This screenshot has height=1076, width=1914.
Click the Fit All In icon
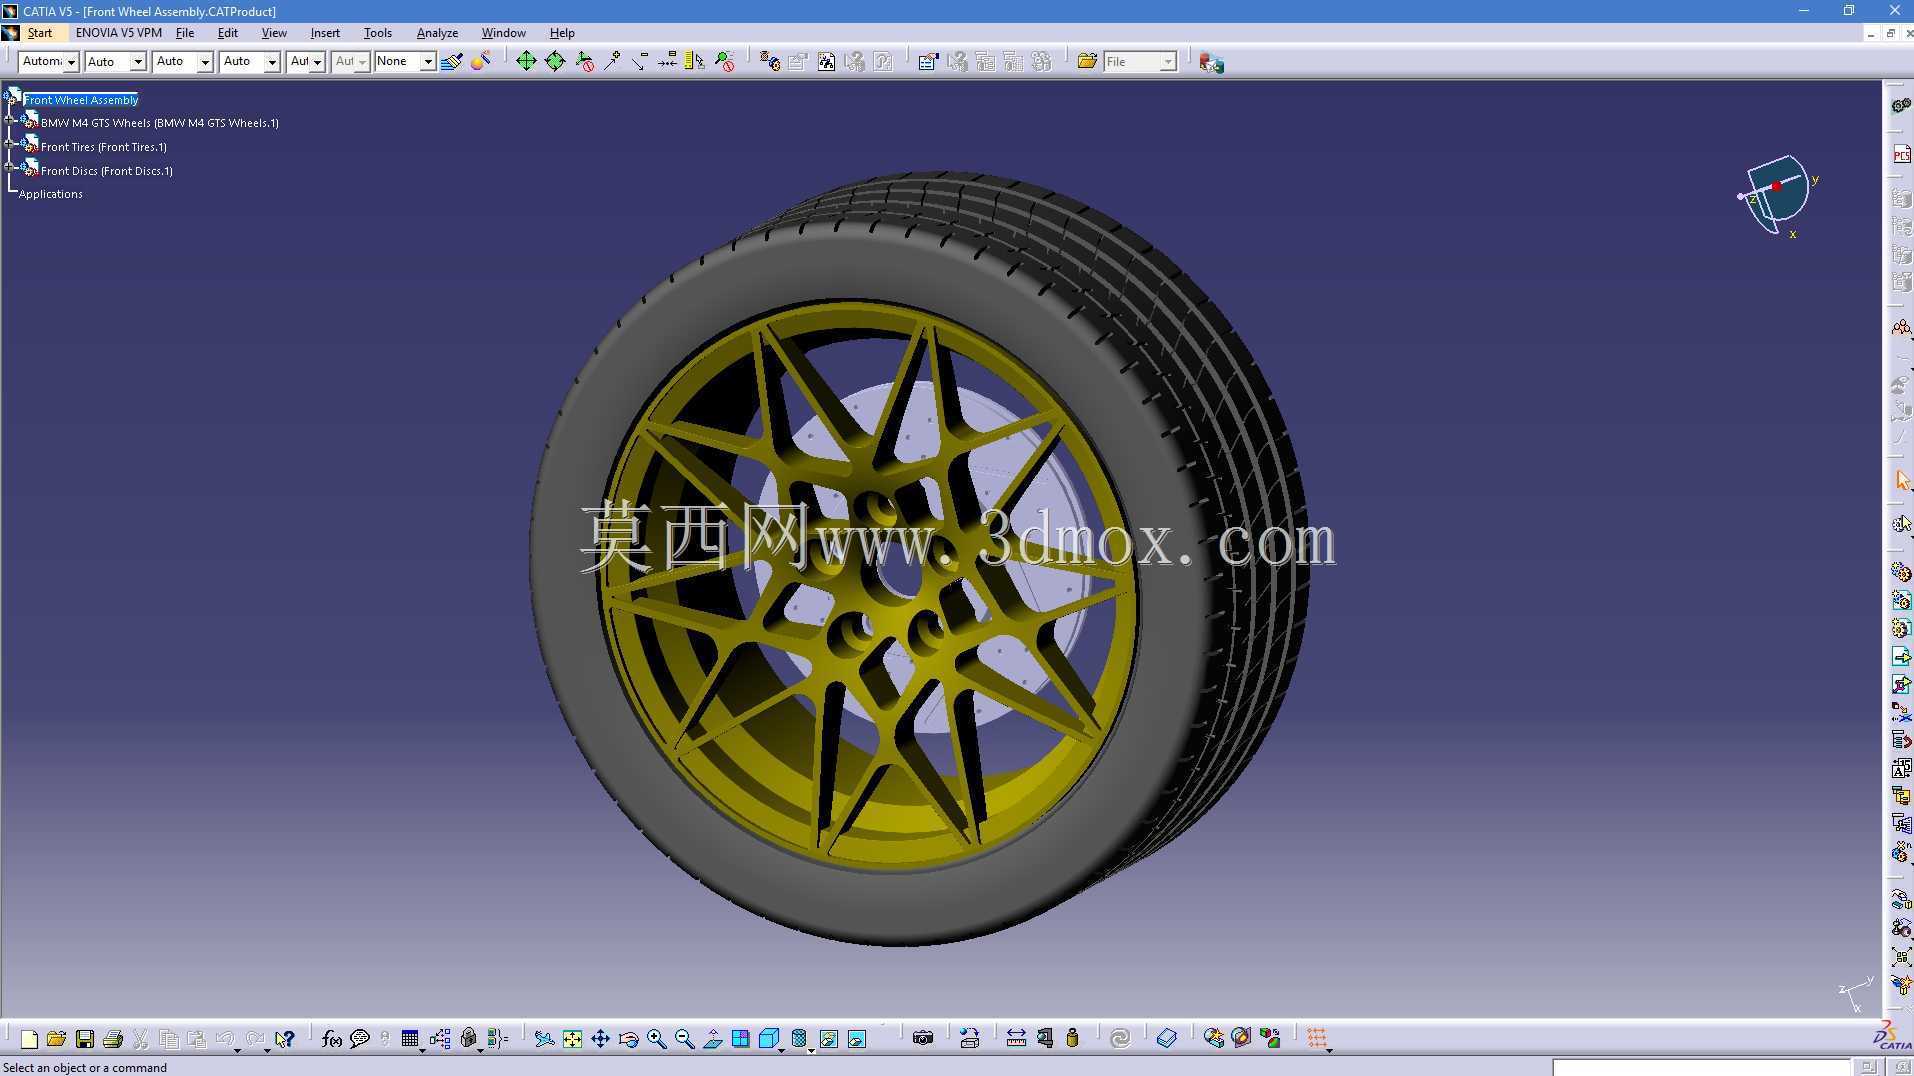(572, 1039)
